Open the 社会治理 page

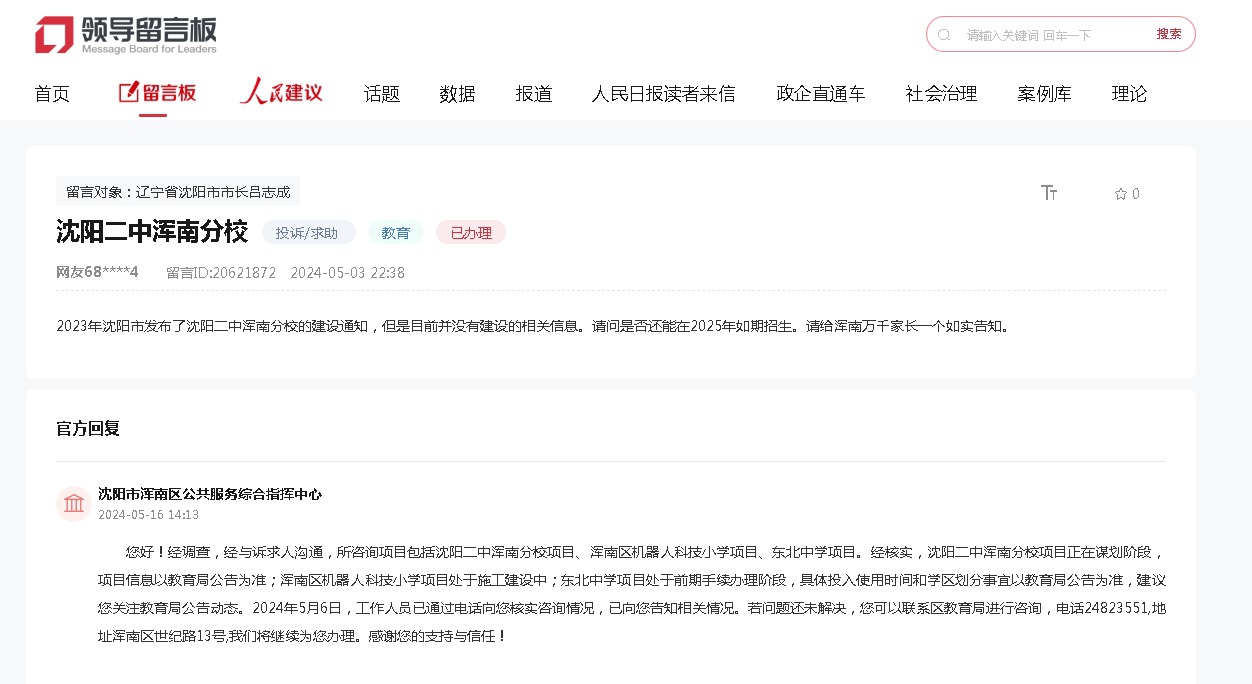tap(941, 94)
